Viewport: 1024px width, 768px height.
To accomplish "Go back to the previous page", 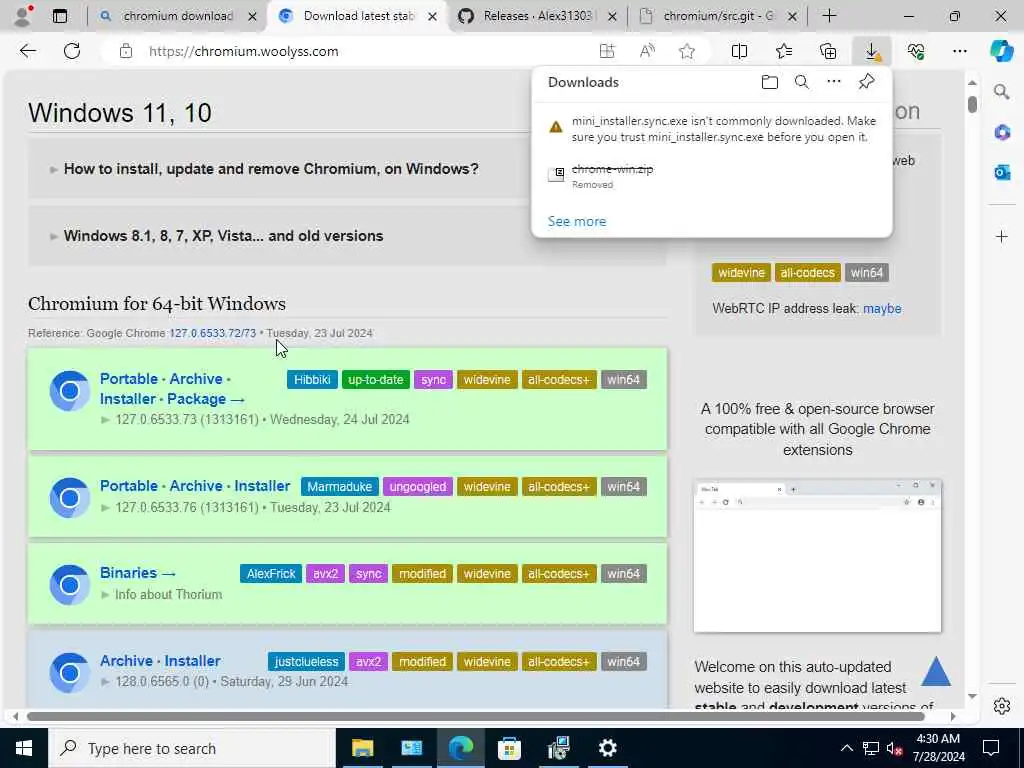I will click(27, 51).
